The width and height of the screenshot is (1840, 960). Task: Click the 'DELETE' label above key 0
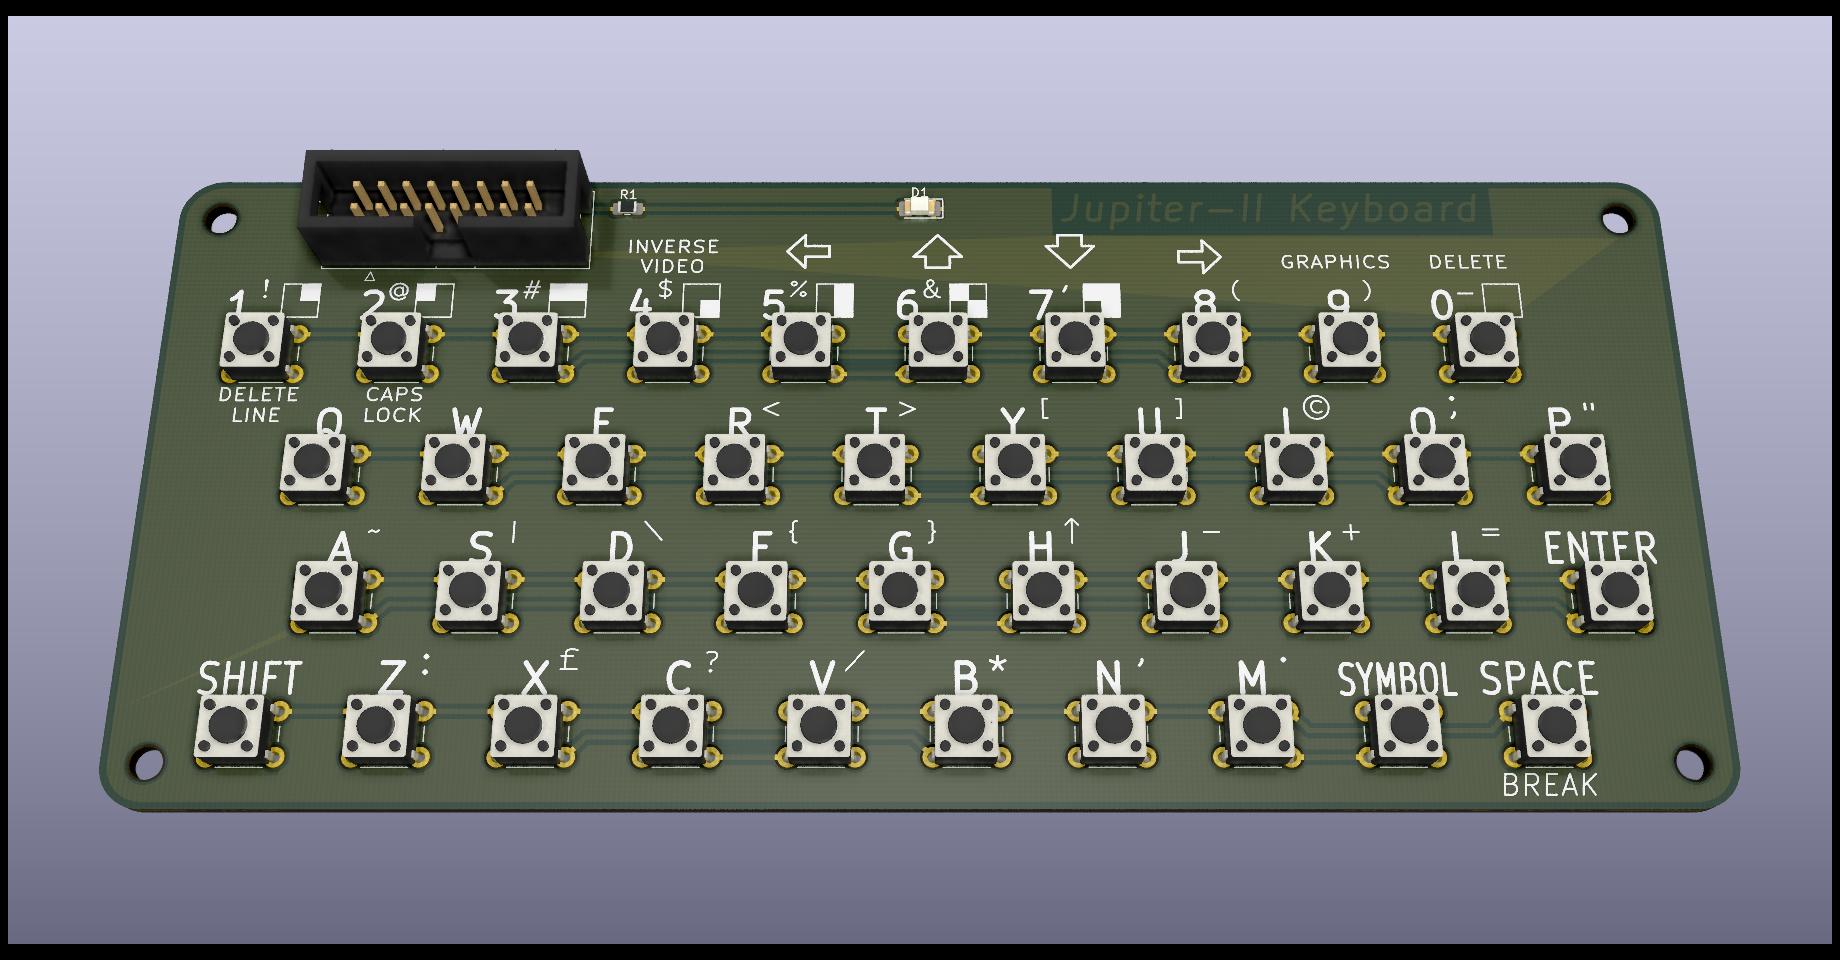coord(1467,262)
